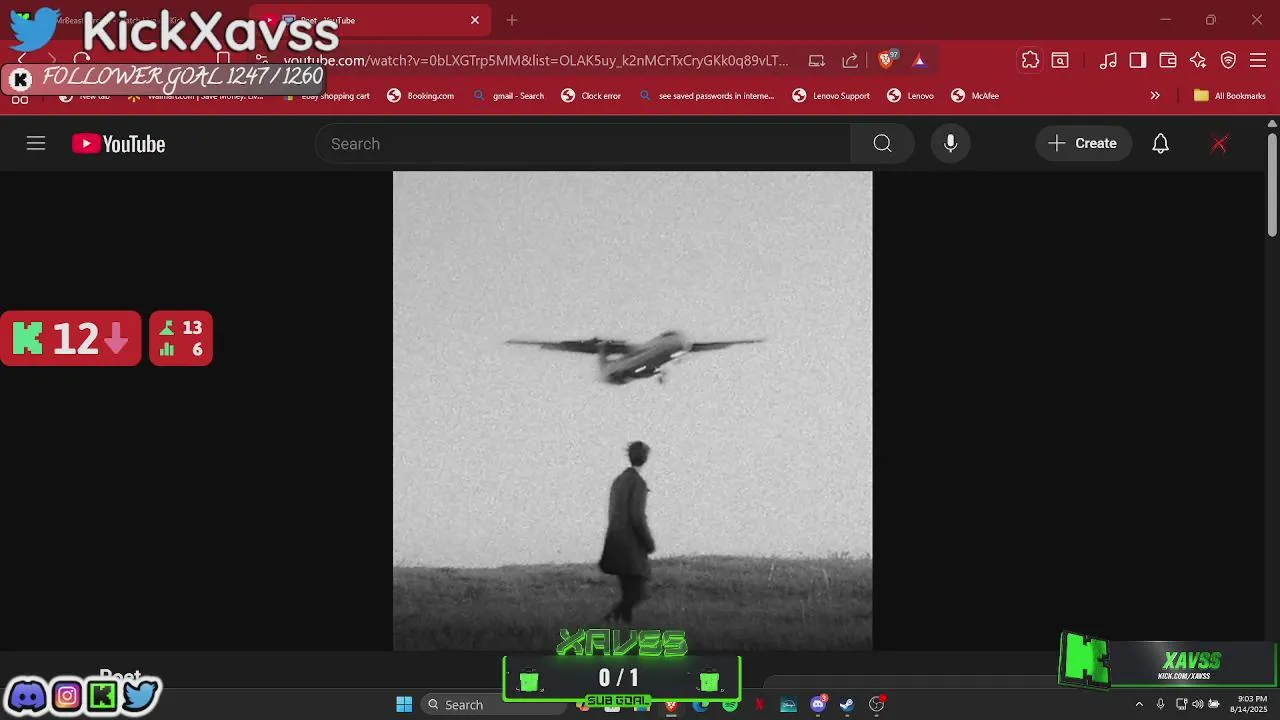The height and width of the screenshot is (720, 1280).
Task: Open Spotify from the taskbar
Action: coord(730,705)
